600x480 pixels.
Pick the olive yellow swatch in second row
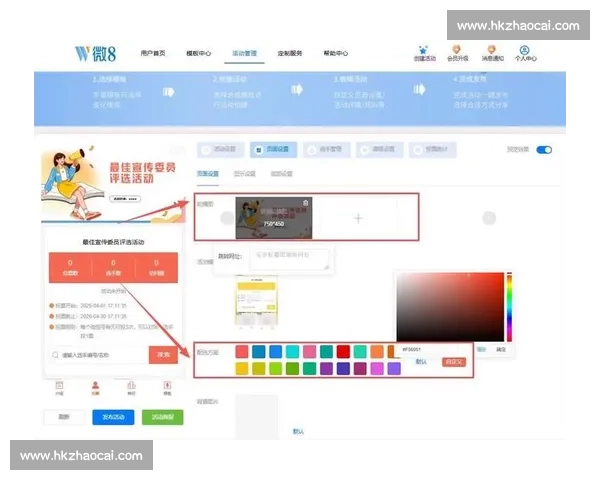pos(259,368)
